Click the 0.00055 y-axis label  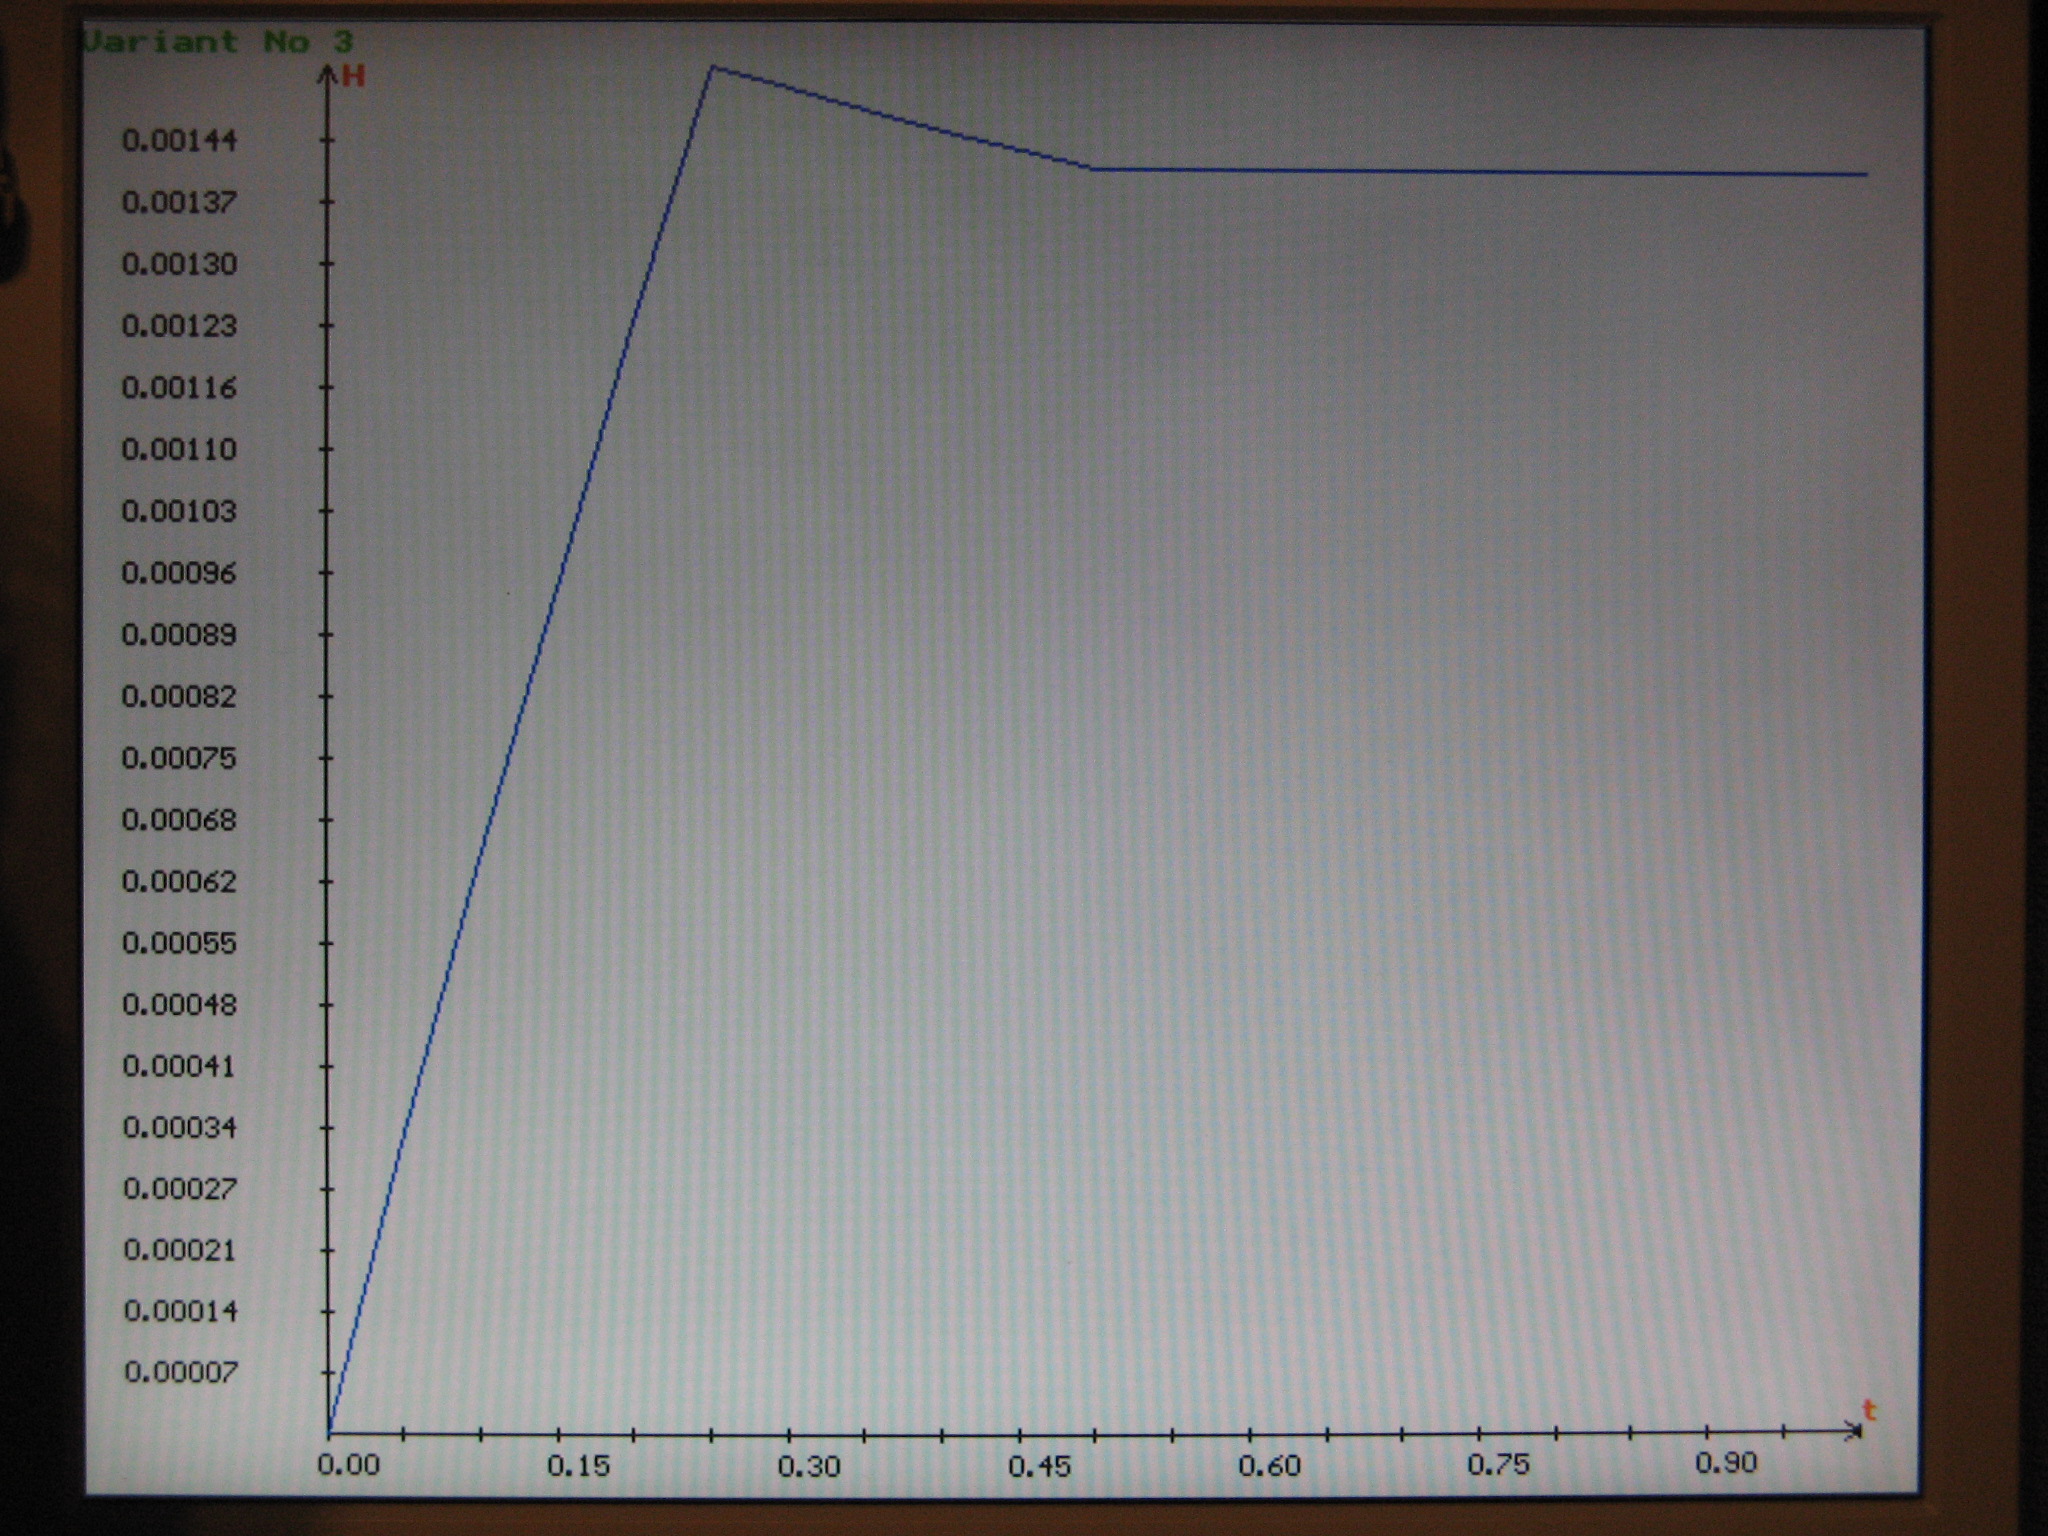pyautogui.click(x=179, y=943)
